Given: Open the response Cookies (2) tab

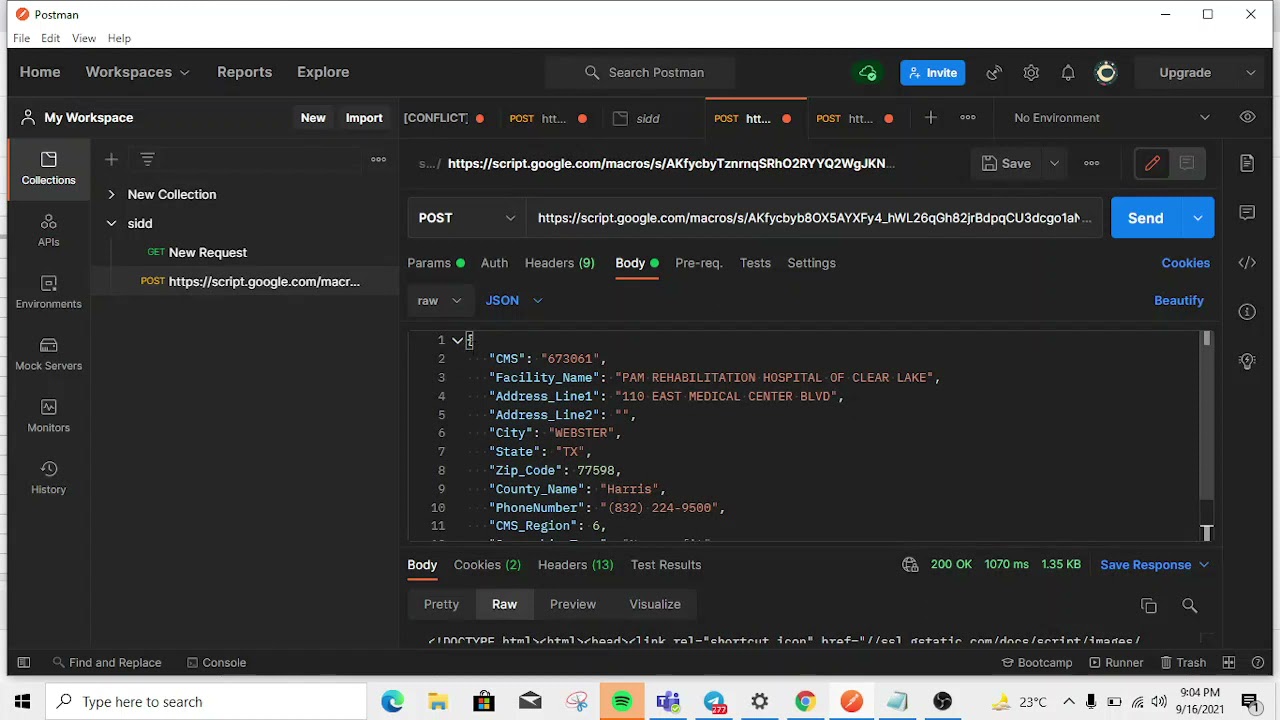Looking at the screenshot, I should [x=487, y=565].
